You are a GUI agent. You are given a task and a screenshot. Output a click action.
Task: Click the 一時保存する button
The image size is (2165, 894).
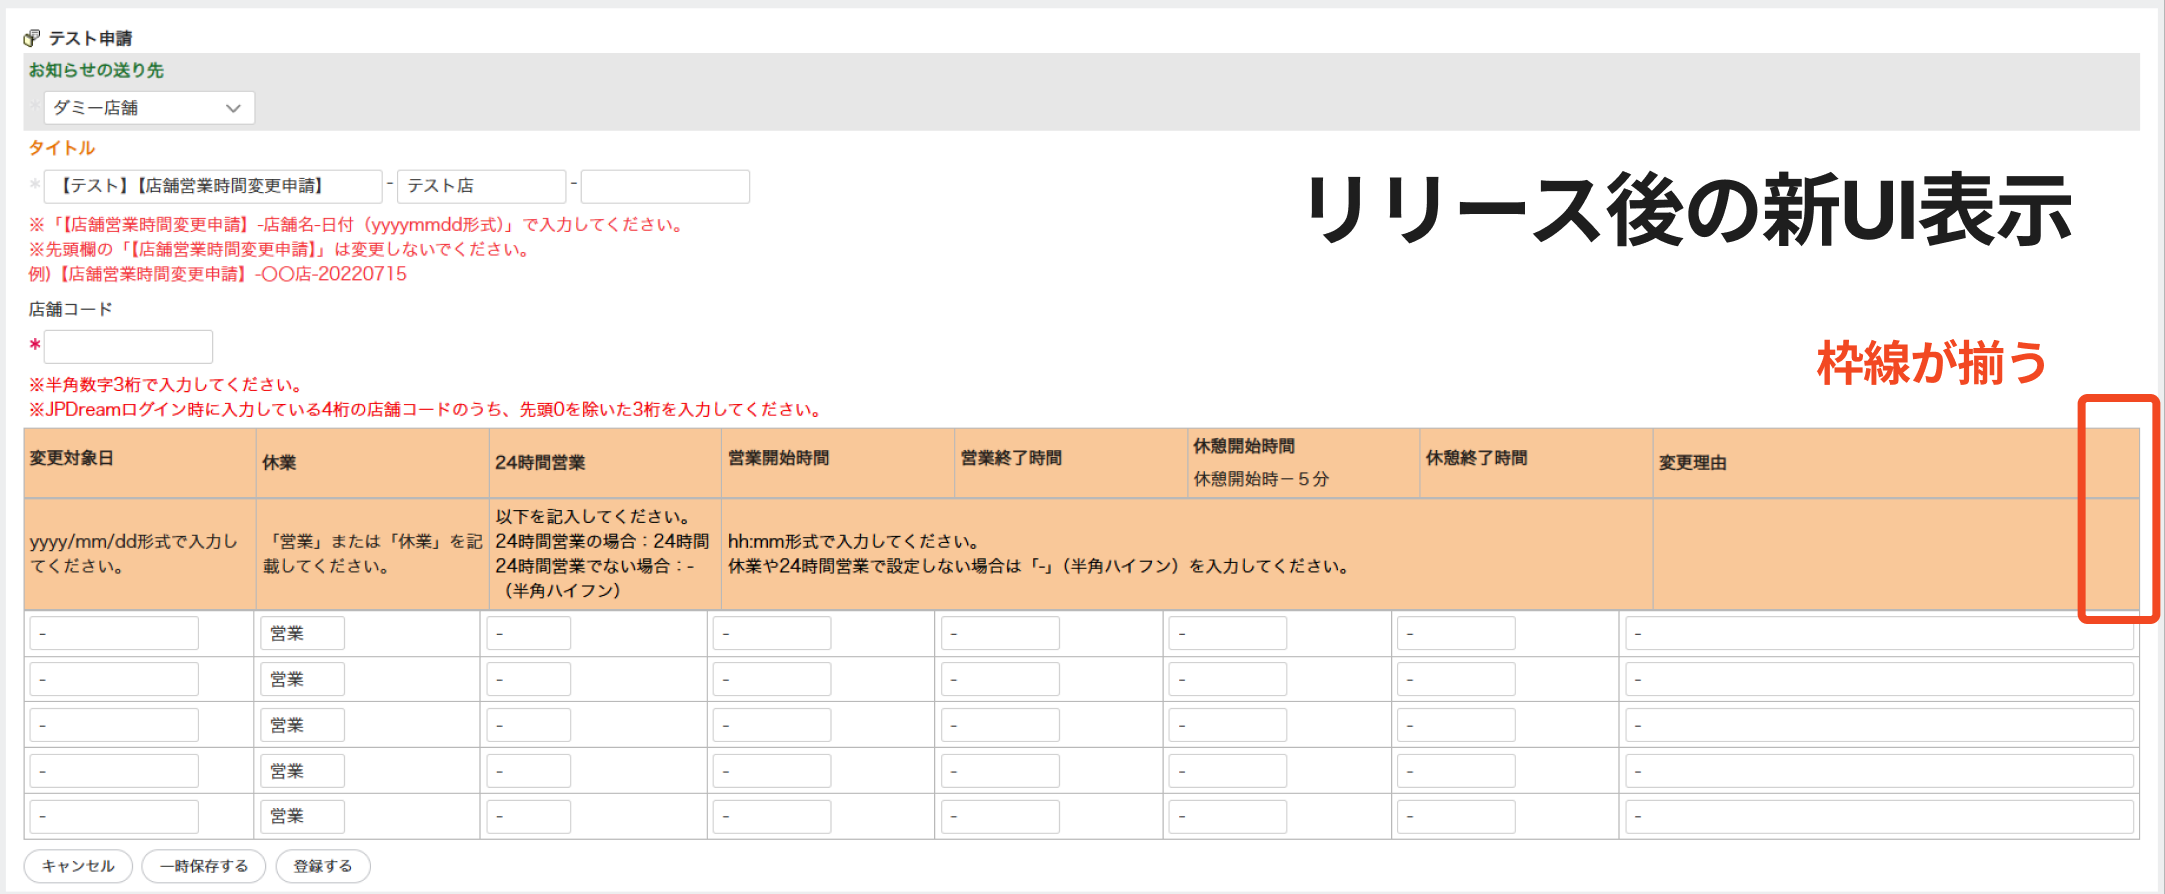204,866
